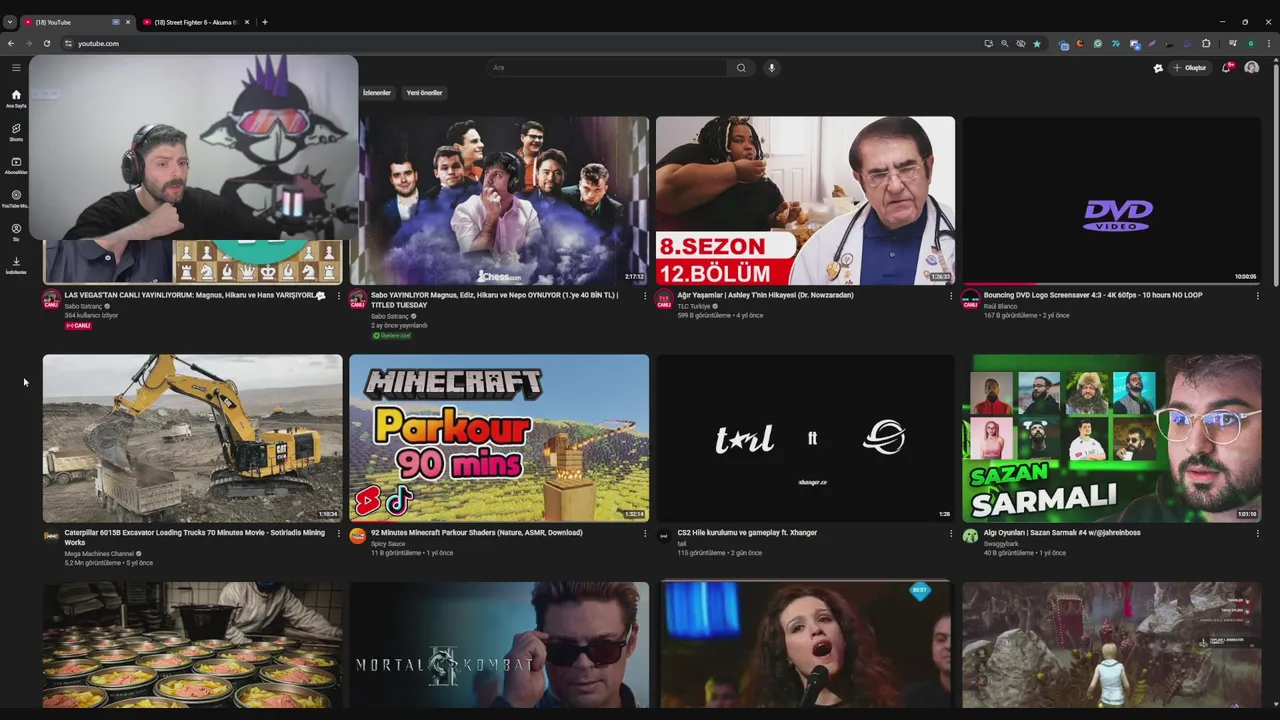Open YouTube Music from the sidebar

point(16,199)
